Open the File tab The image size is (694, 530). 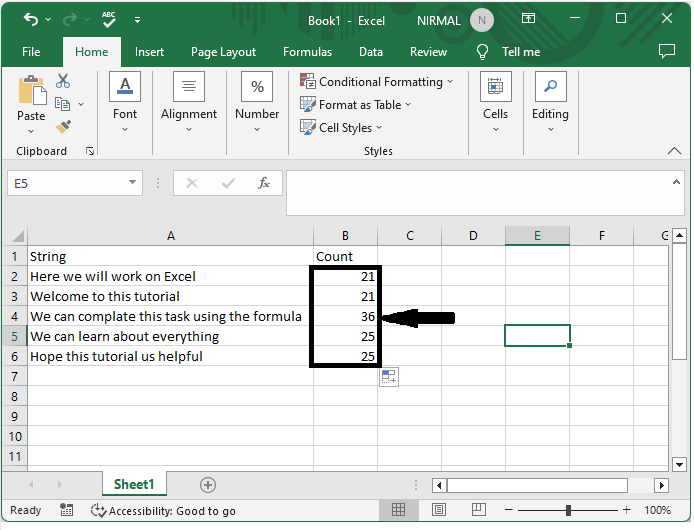coord(31,52)
